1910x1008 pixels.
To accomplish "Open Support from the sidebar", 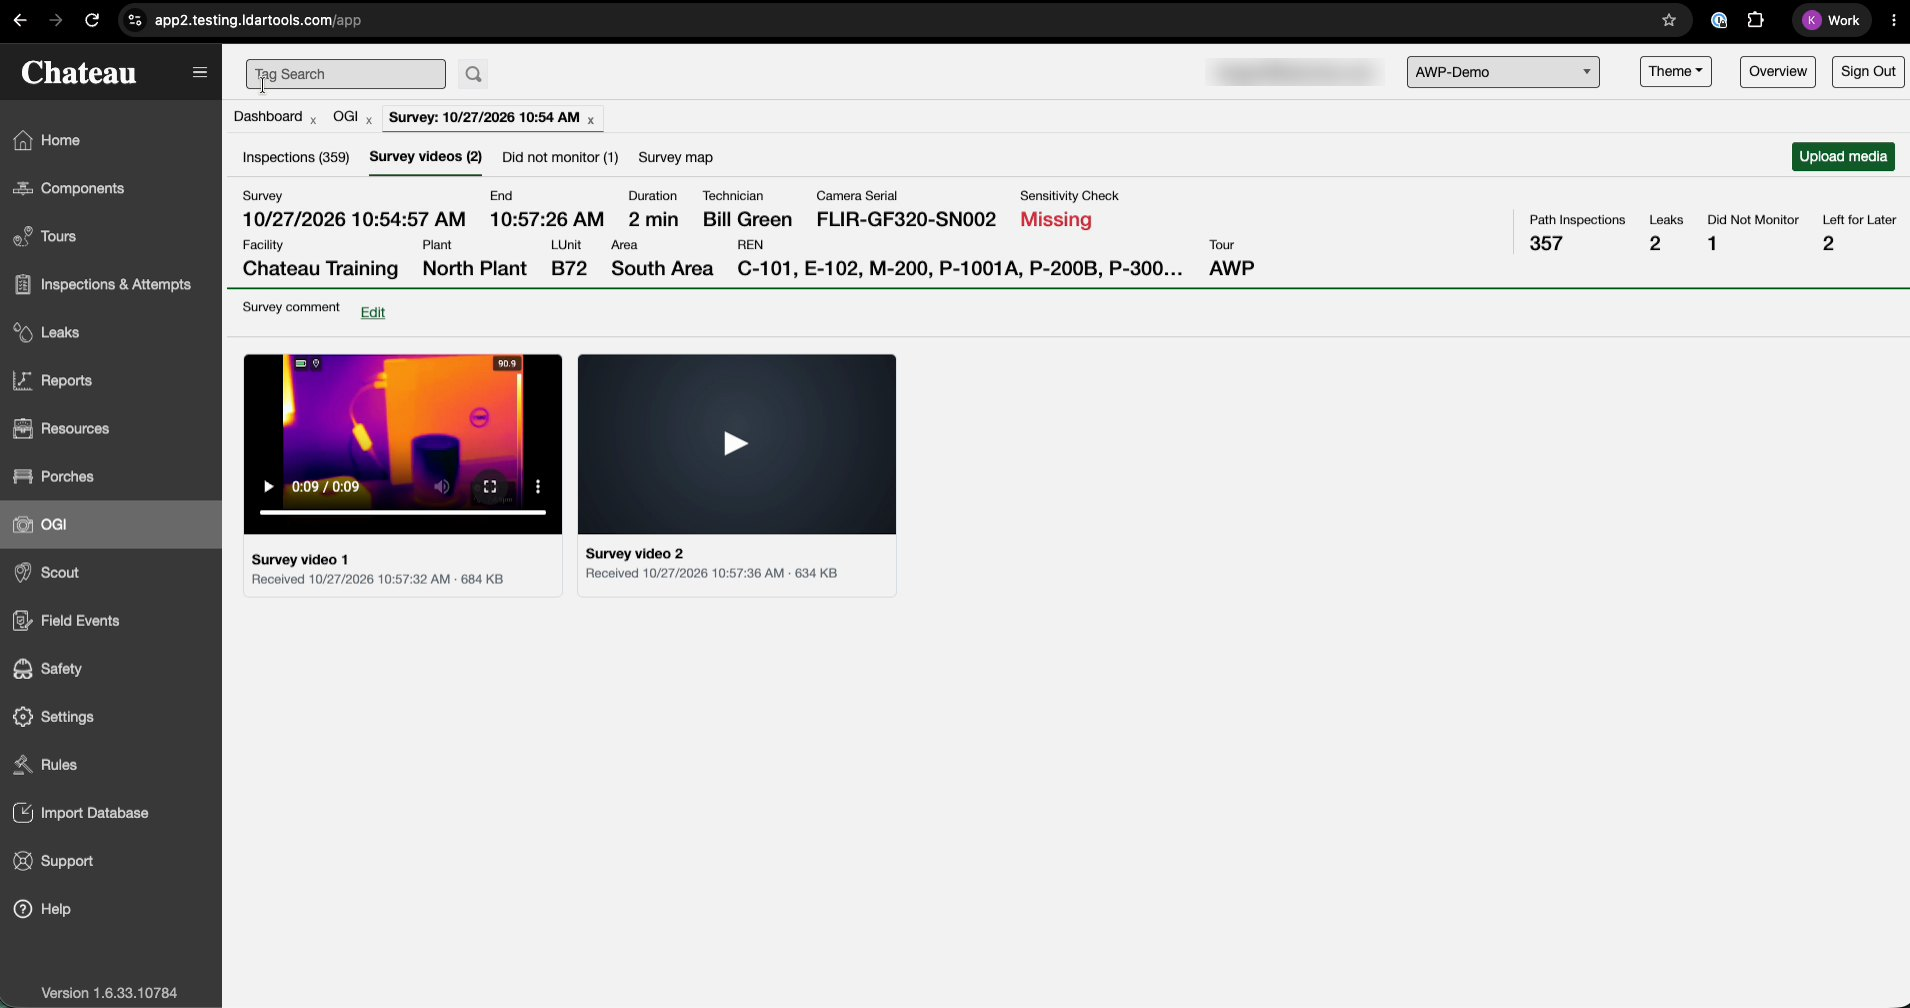I will 111,860.
